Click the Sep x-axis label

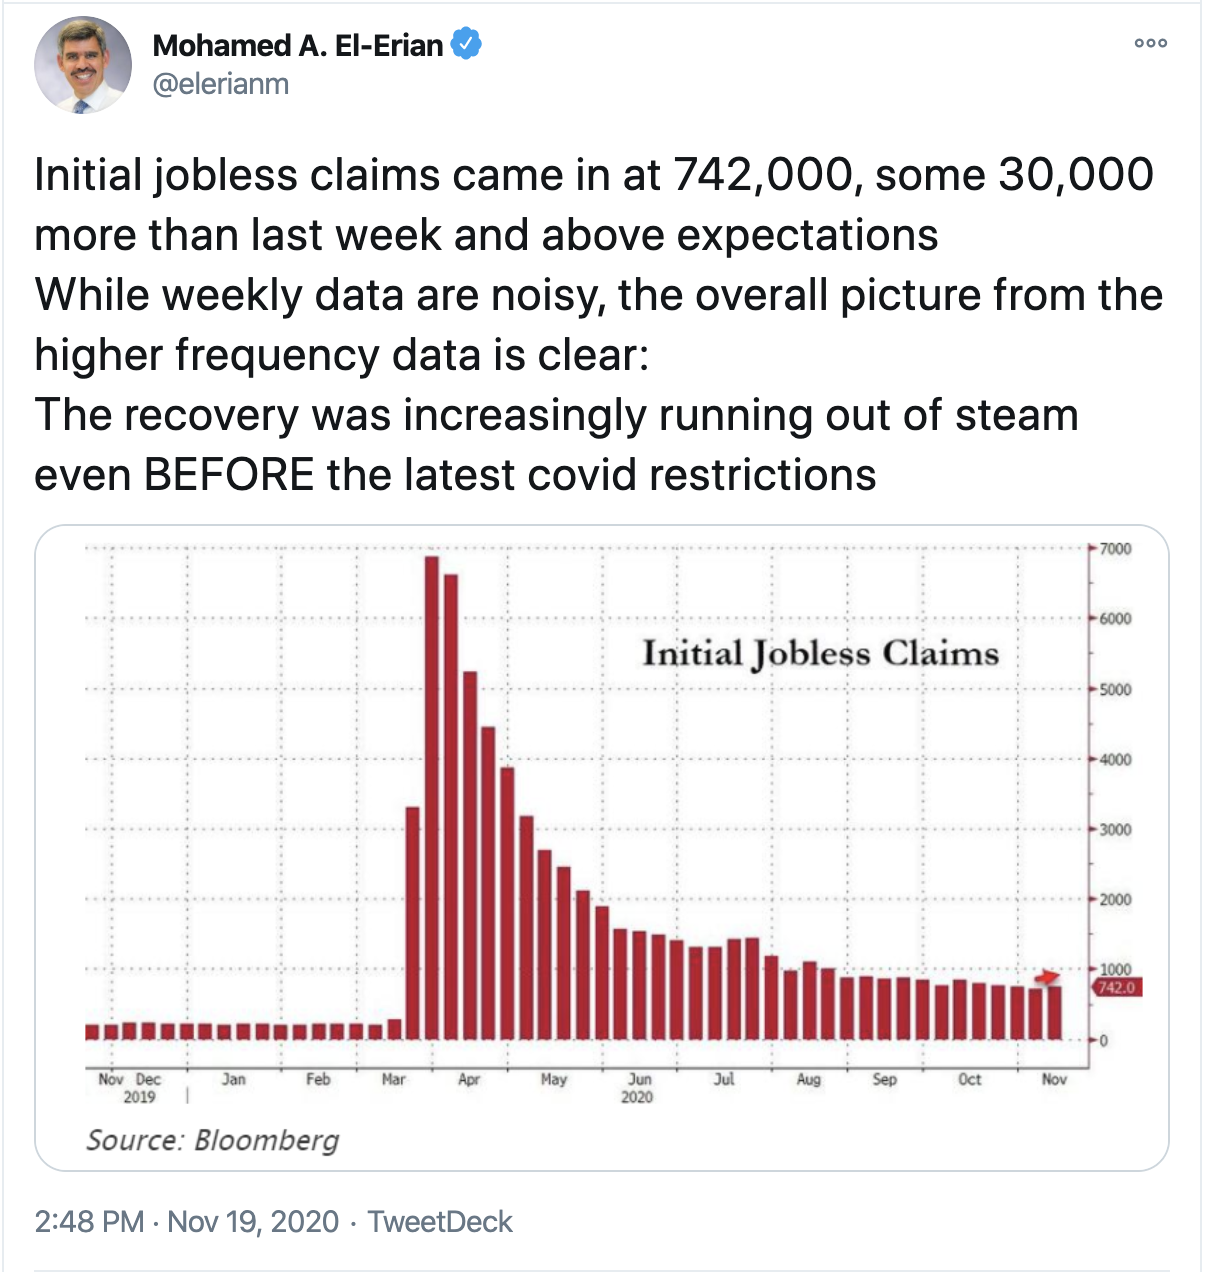coord(884,1080)
